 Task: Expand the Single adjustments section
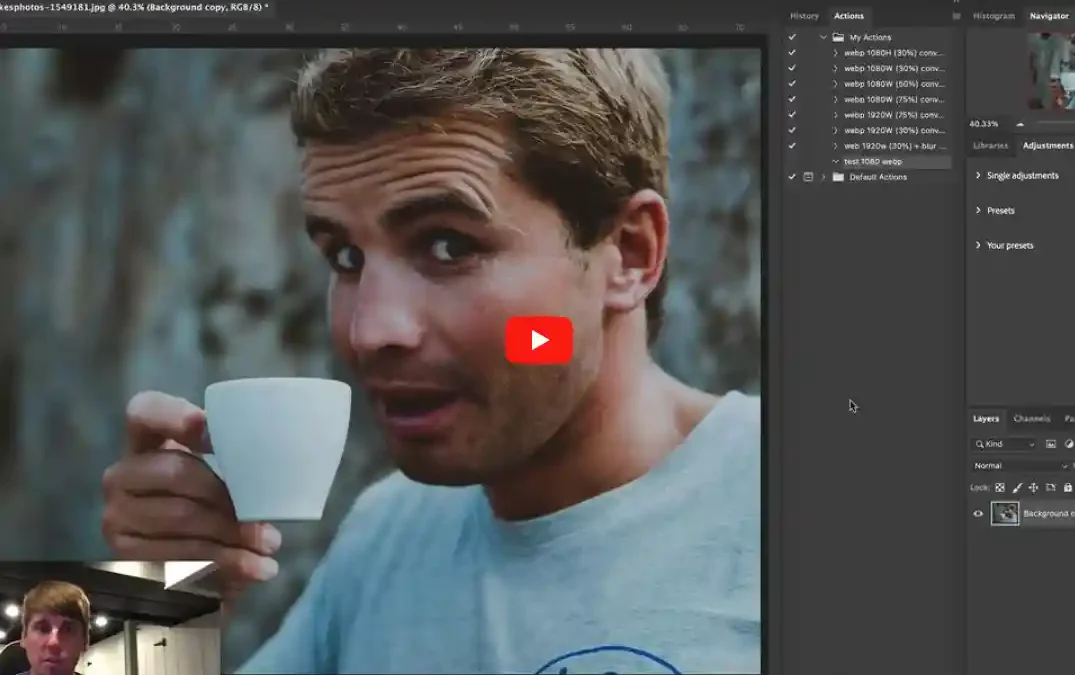click(978, 175)
